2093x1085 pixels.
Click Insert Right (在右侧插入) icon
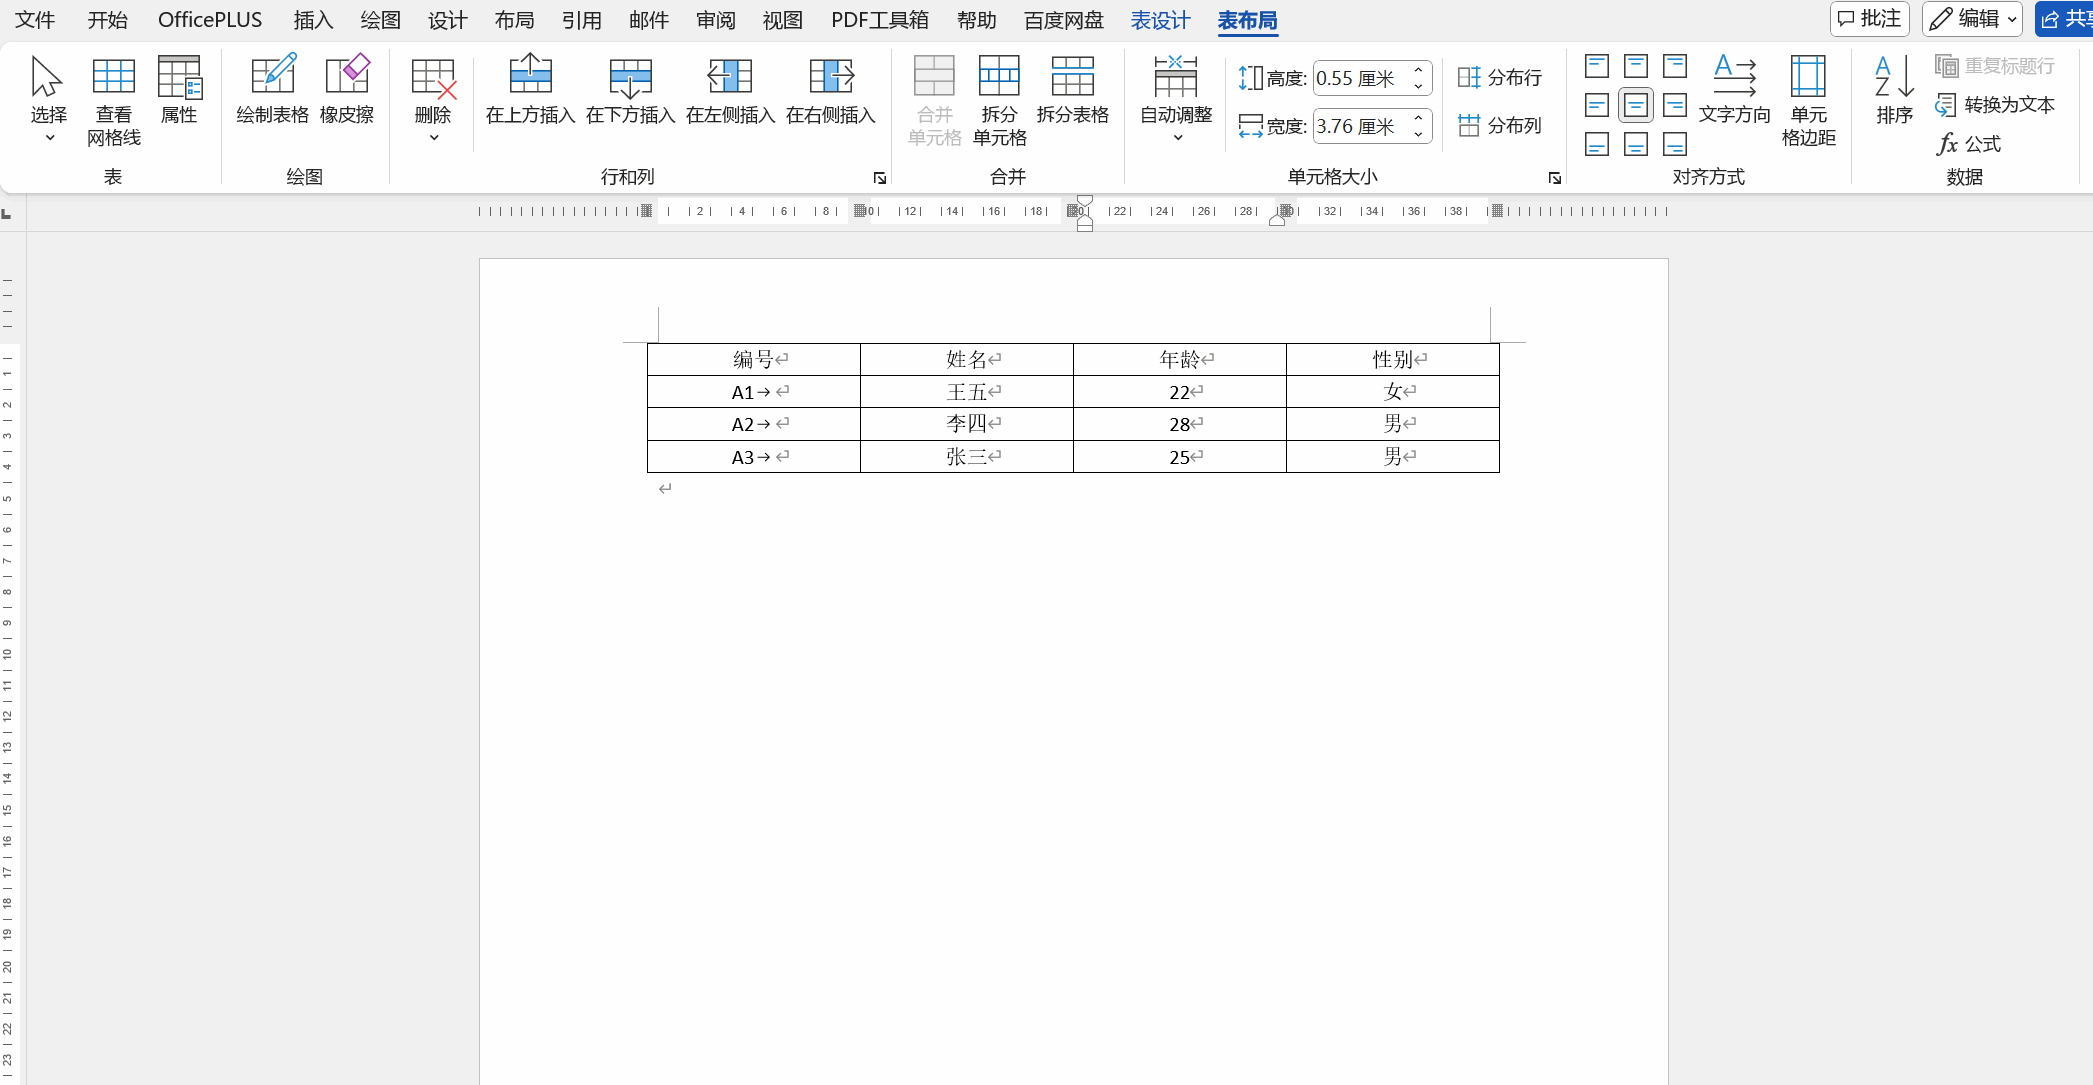coord(830,76)
